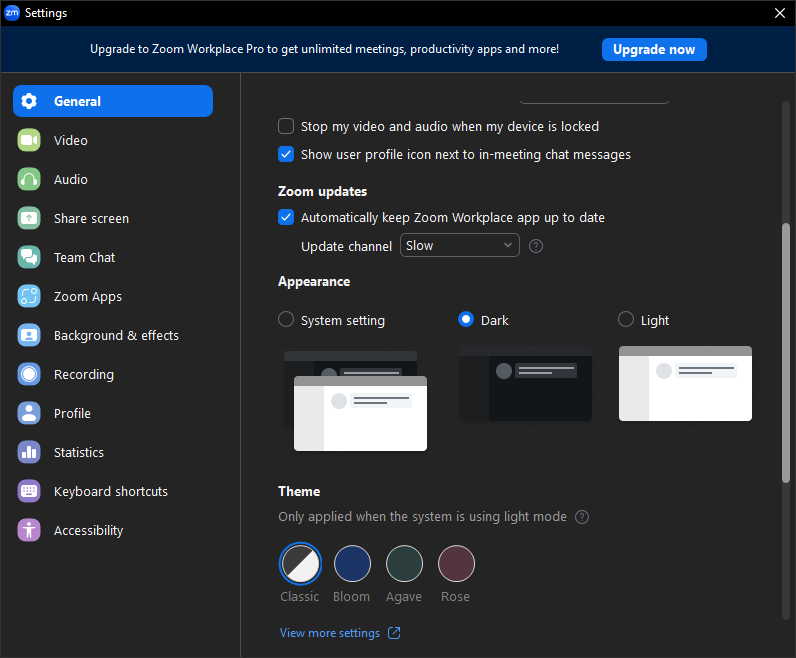Click the Share screen icon
796x658 pixels.
click(x=29, y=218)
